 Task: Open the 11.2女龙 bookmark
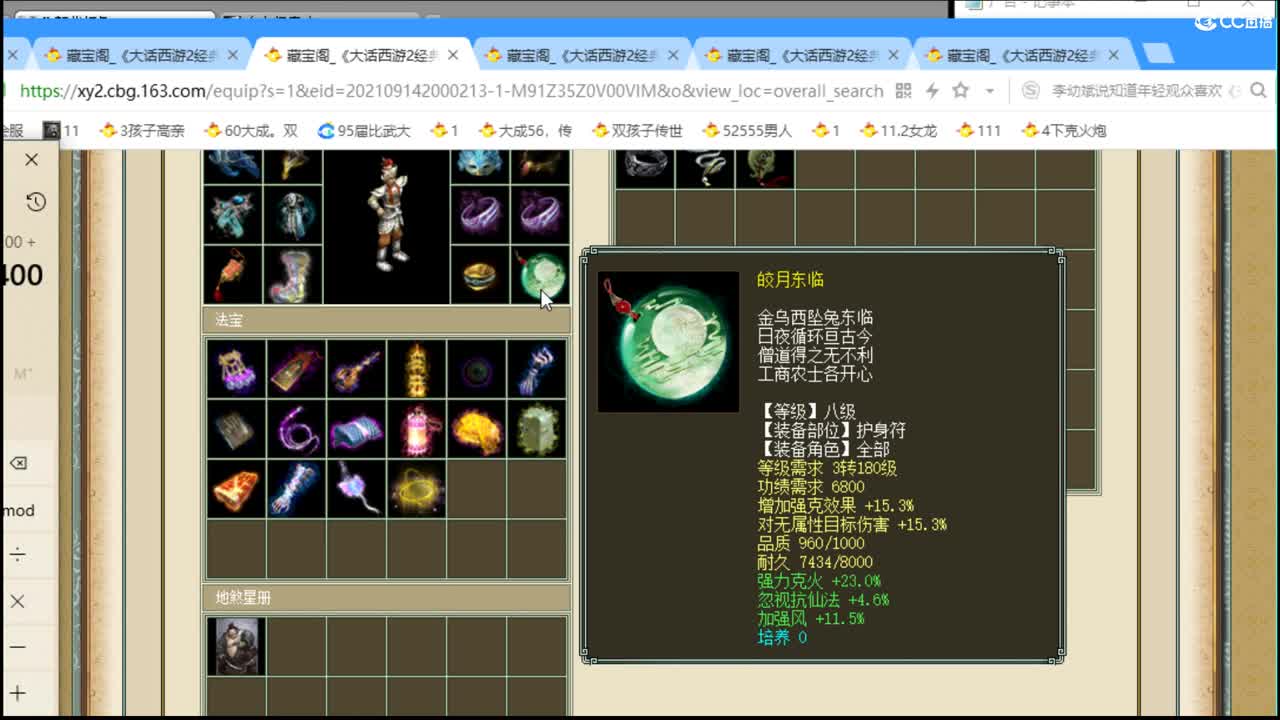pyautogui.click(x=897, y=130)
